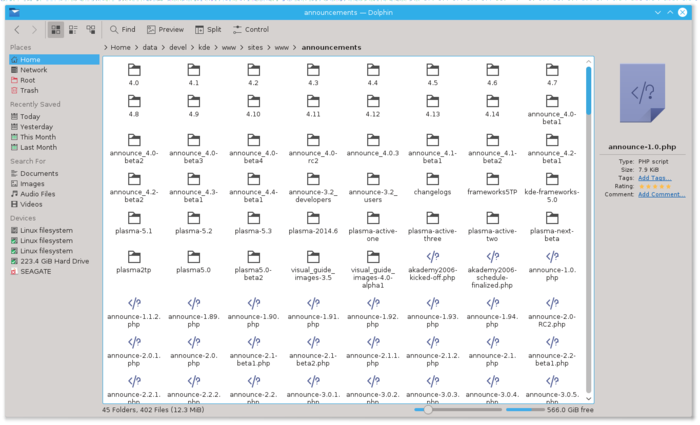Click Home in the breadcrumb path

pyautogui.click(x=121, y=47)
